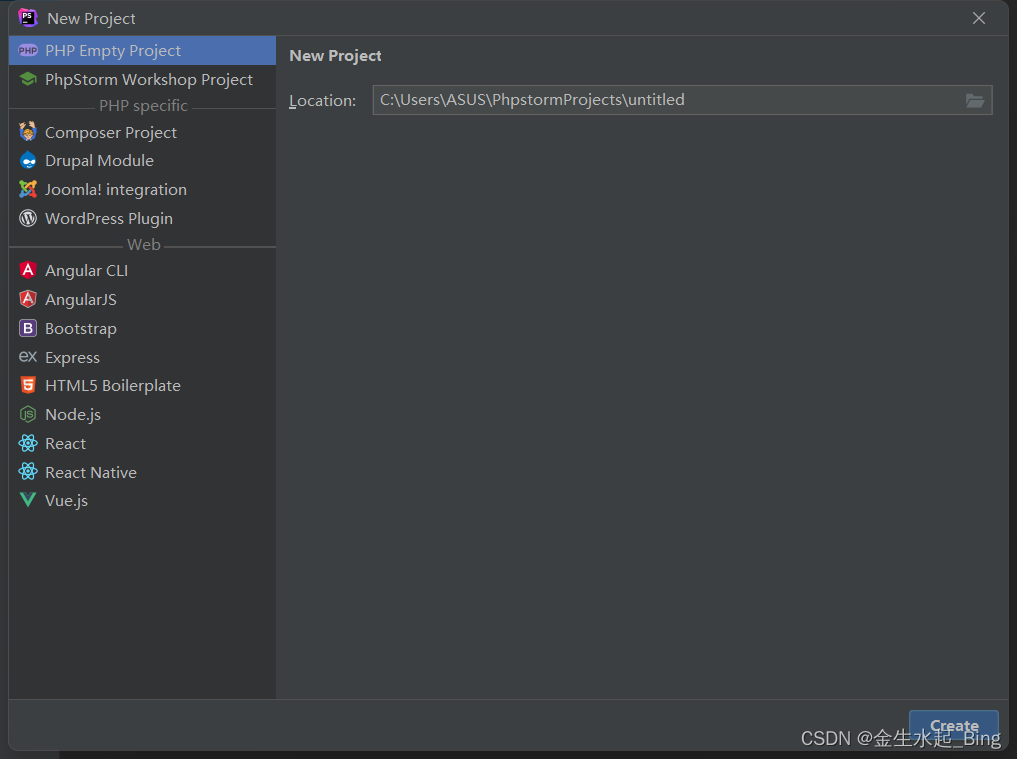The width and height of the screenshot is (1017, 759).
Task: Select PHP Empty Project template
Action: click(x=113, y=50)
